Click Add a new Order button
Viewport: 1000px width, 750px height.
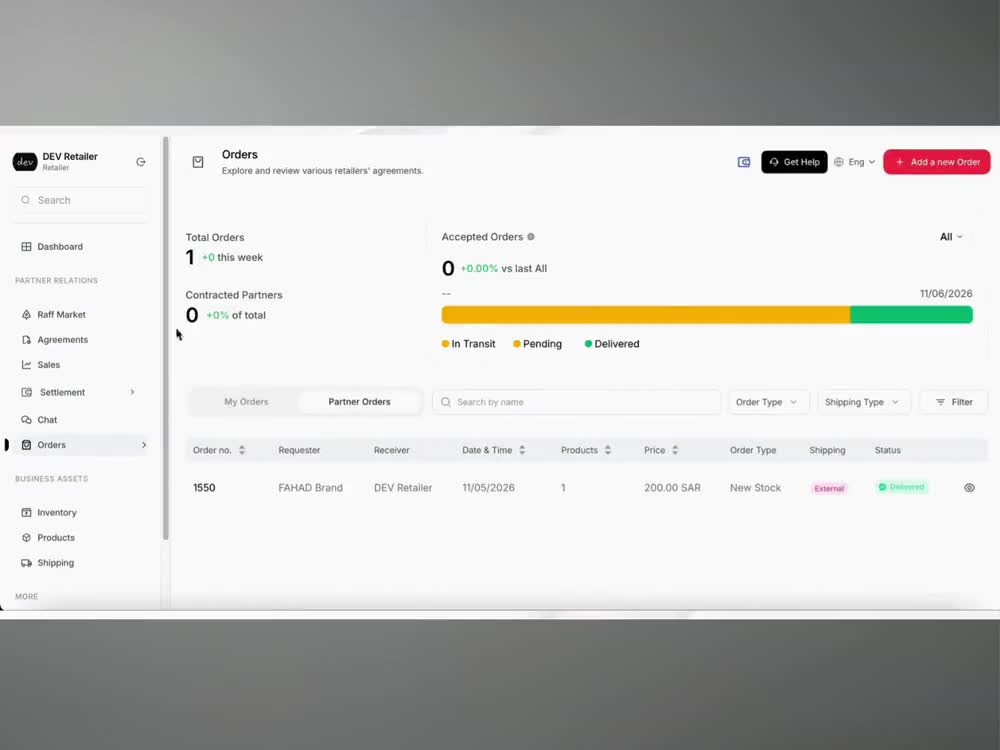936,162
